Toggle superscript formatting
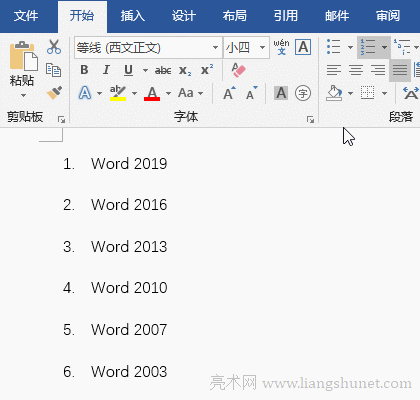Image resolution: width=420 pixels, height=400 pixels. pyautogui.click(x=207, y=70)
